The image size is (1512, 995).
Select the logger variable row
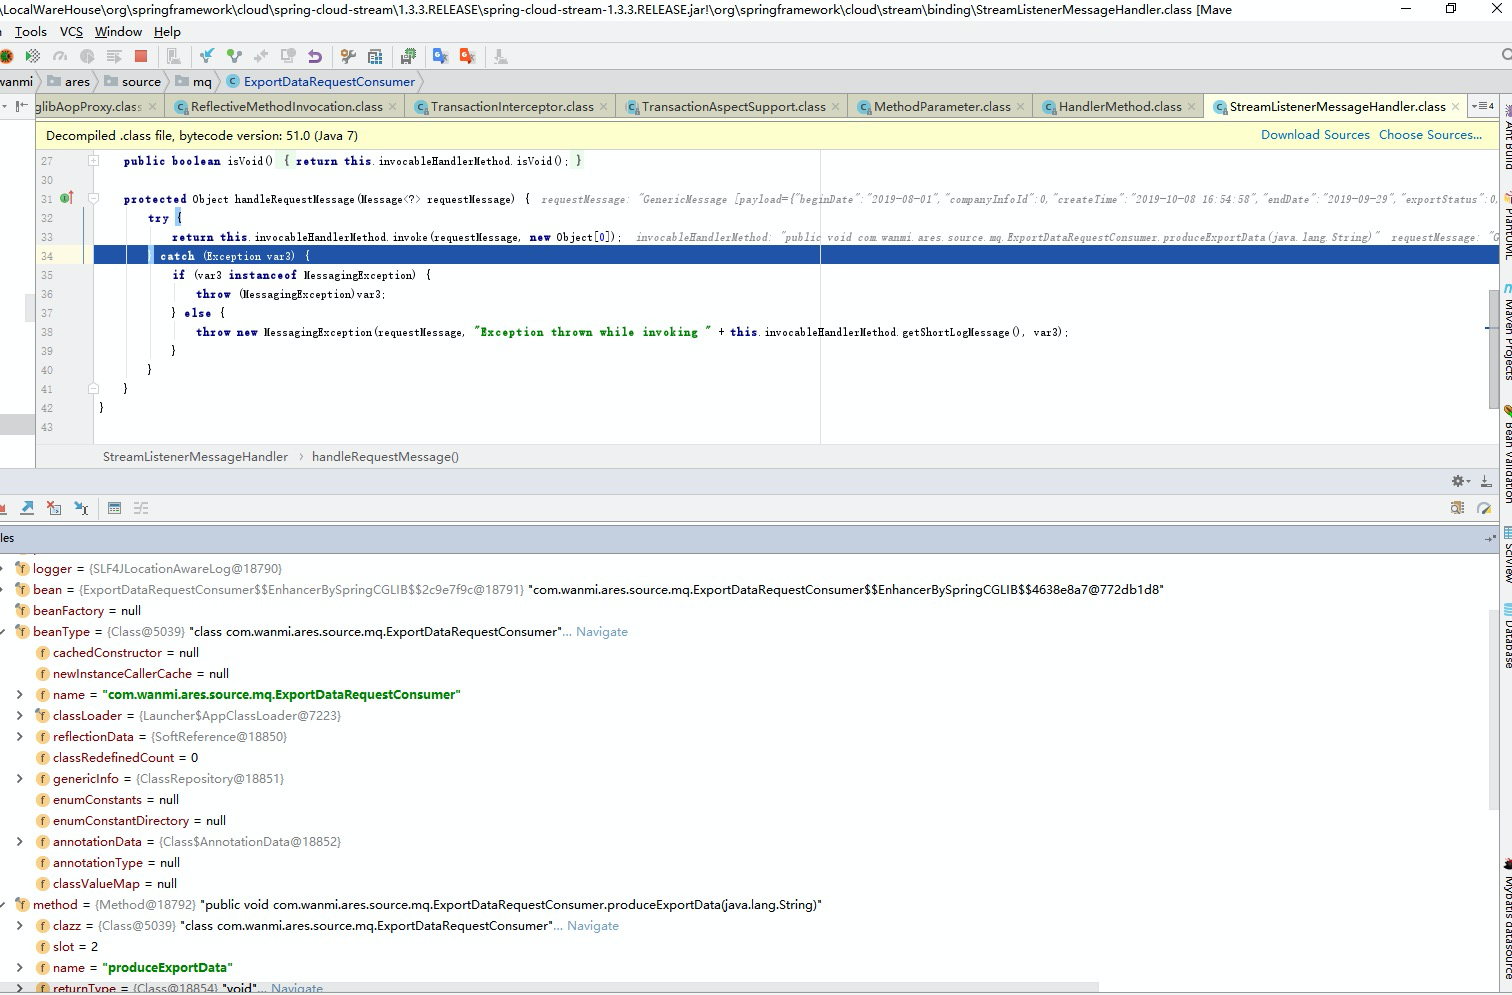(x=750, y=569)
